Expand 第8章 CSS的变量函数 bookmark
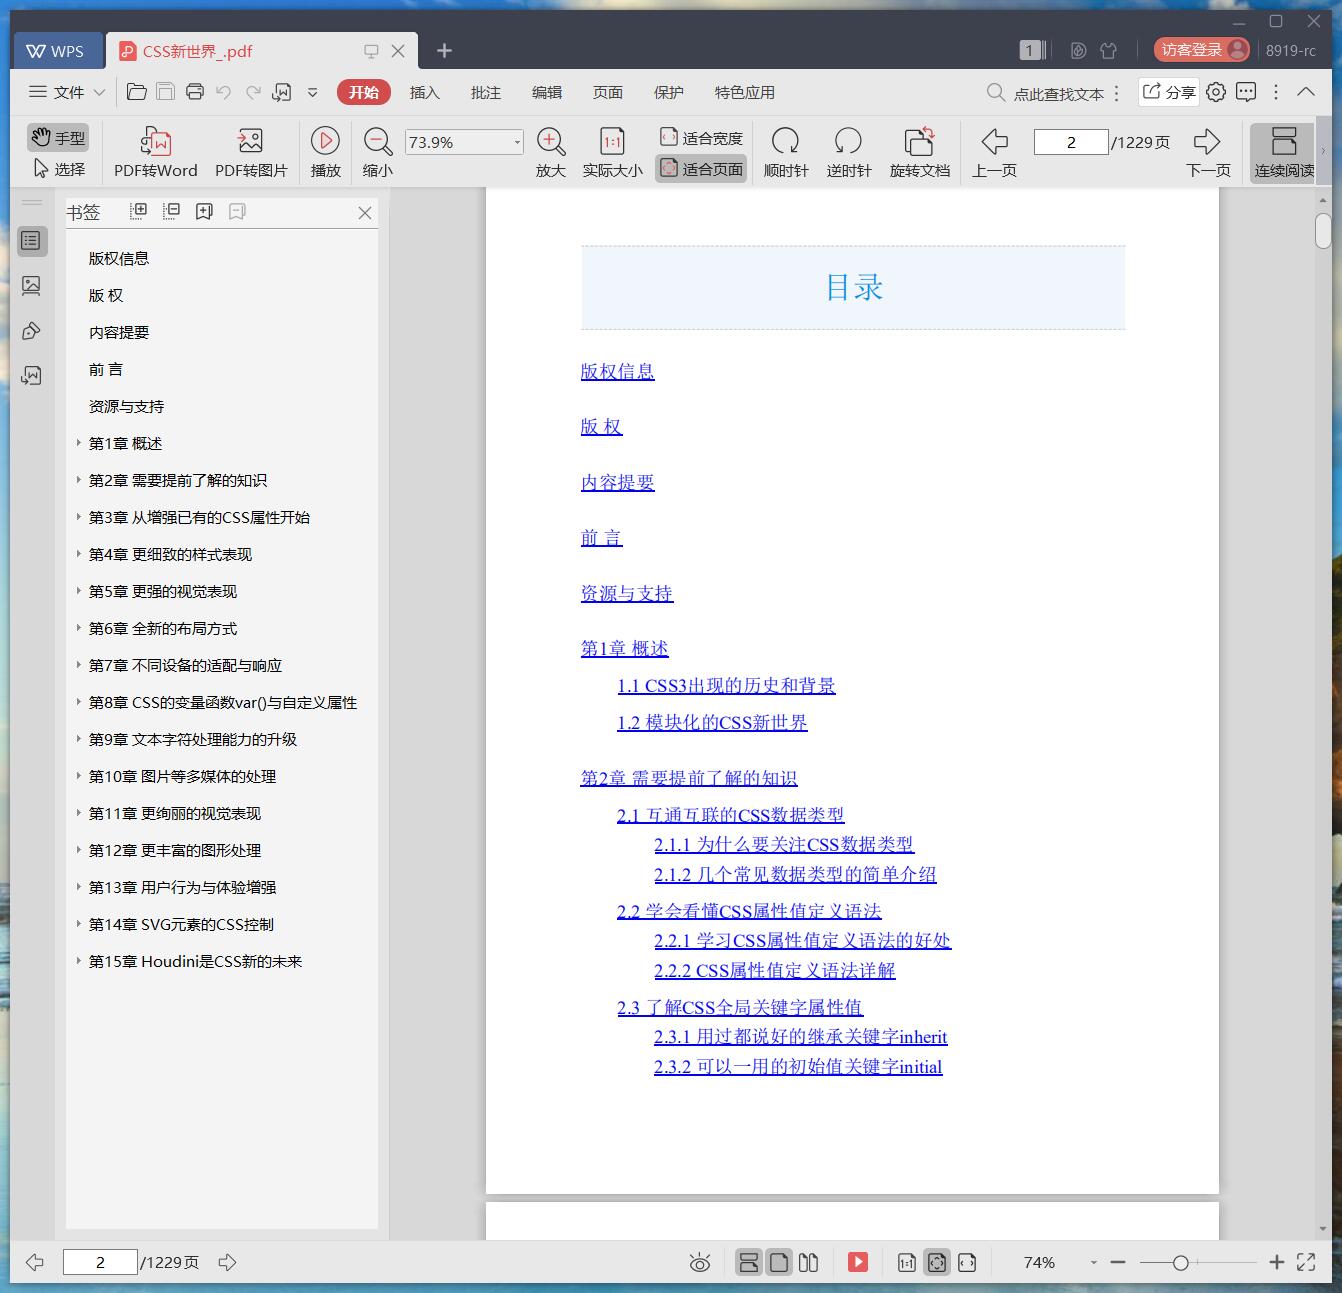This screenshot has width=1342, height=1293. (x=80, y=702)
